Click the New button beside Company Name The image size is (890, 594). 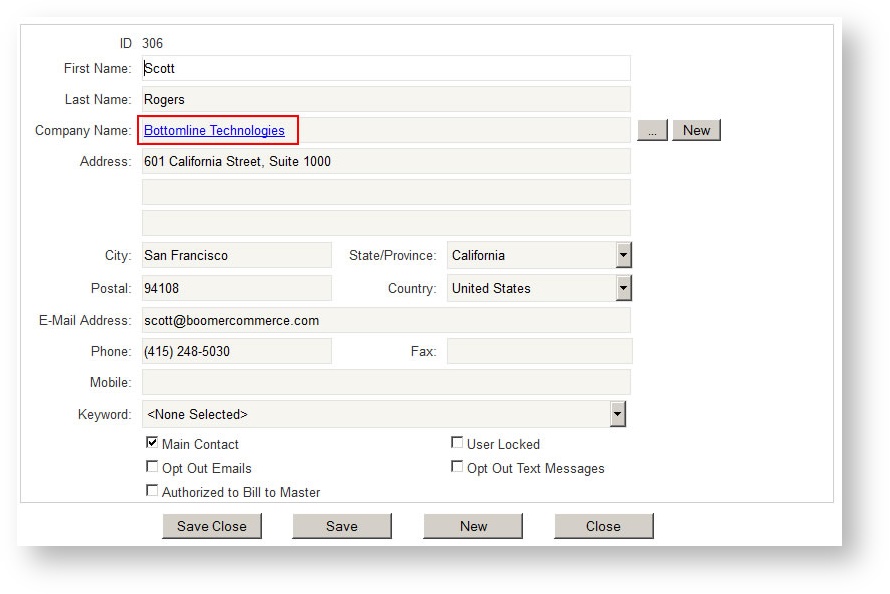tap(696, 130)
